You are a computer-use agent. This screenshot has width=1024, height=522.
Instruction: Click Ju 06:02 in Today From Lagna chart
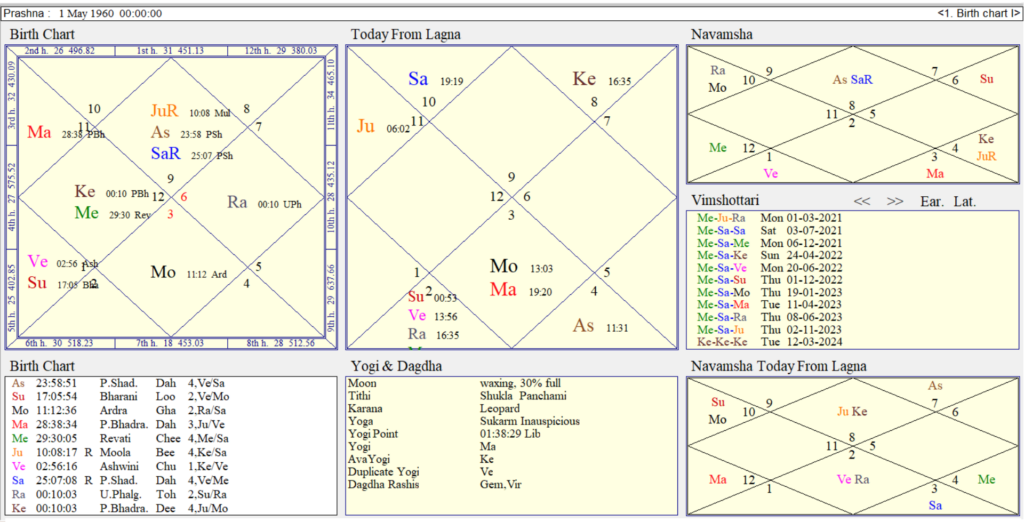point(384,127)
